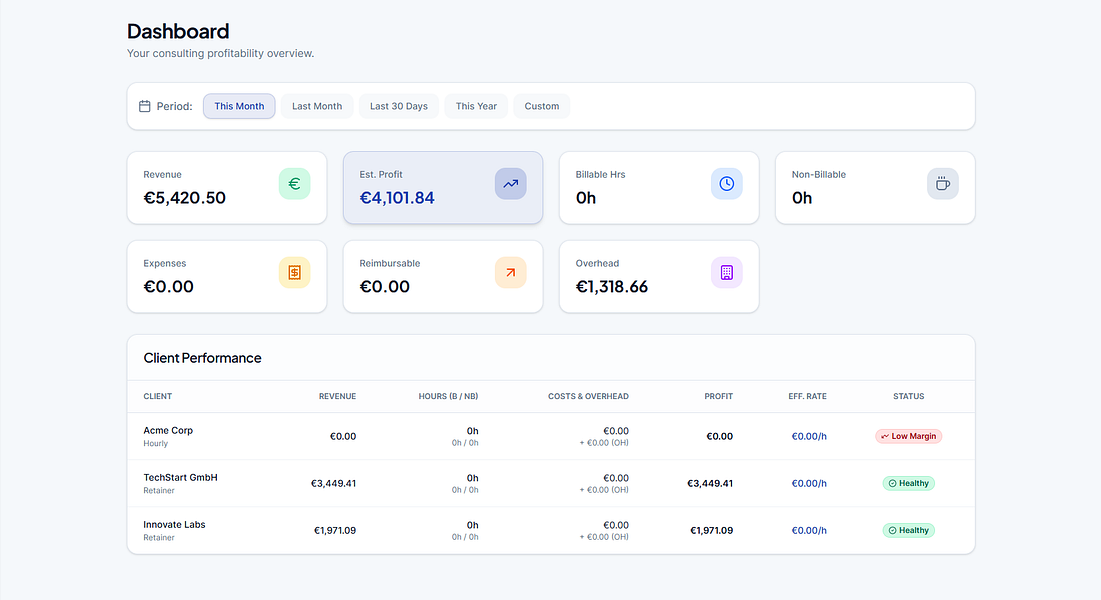Viewport: 1101px width, 600px height.
Task: Open the Overhead summary card
Action: (x=659, y=277)
